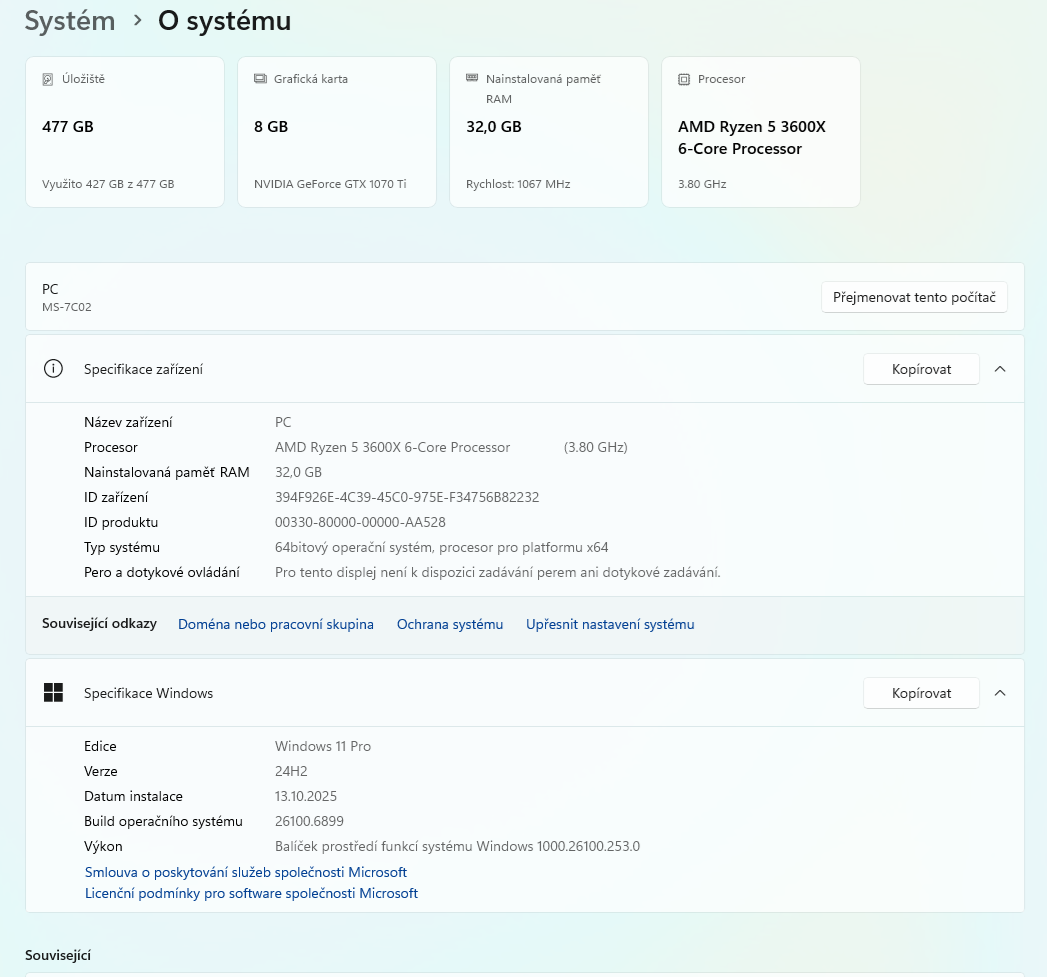Viewport: 1047px width, 977px height.
Task: Click the processor icon beside Procesor
Action: (684, 79)
